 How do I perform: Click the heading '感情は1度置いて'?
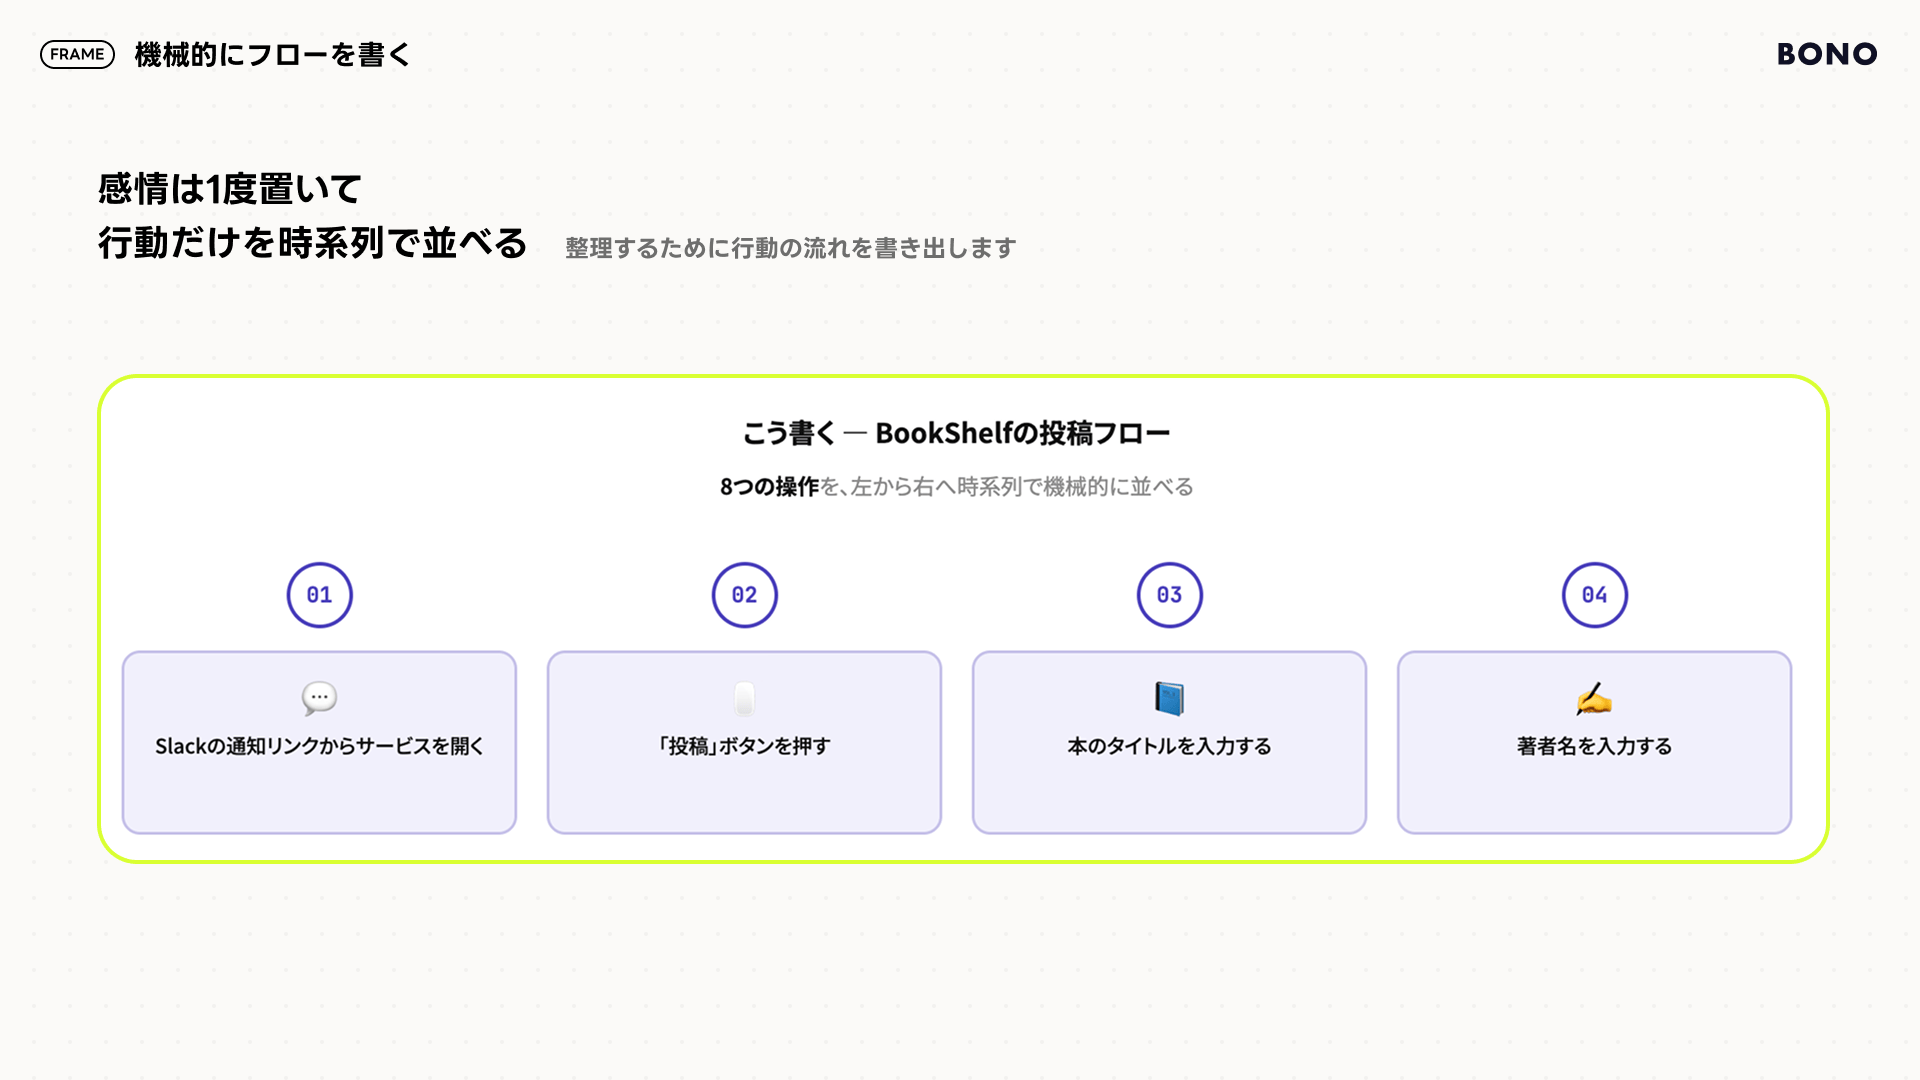point(229,189)
